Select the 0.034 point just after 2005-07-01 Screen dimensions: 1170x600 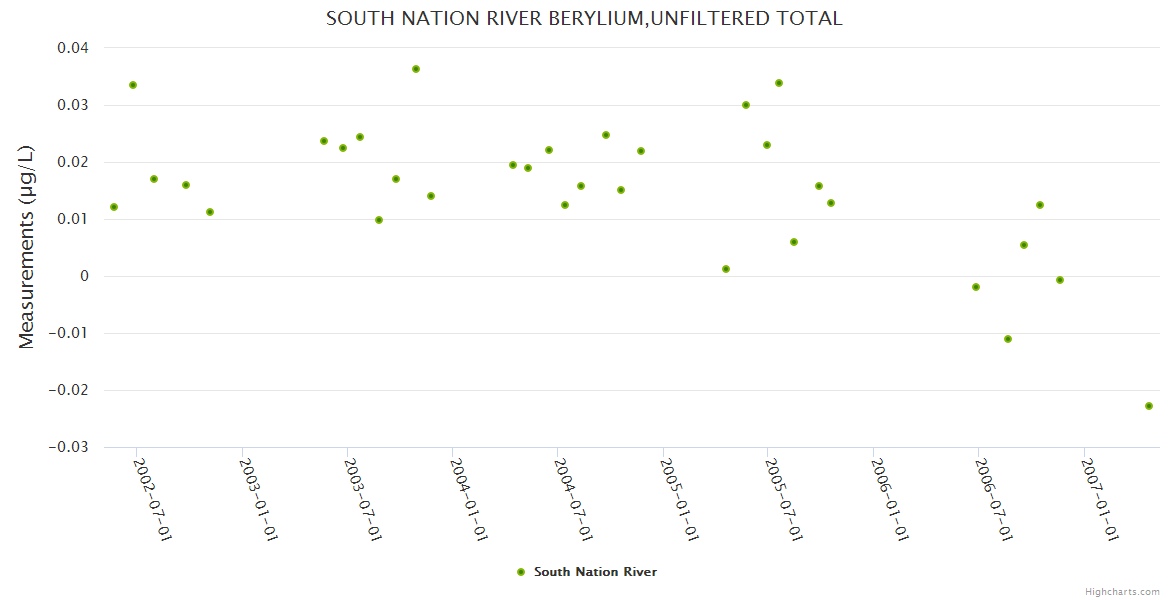(779, 83)
